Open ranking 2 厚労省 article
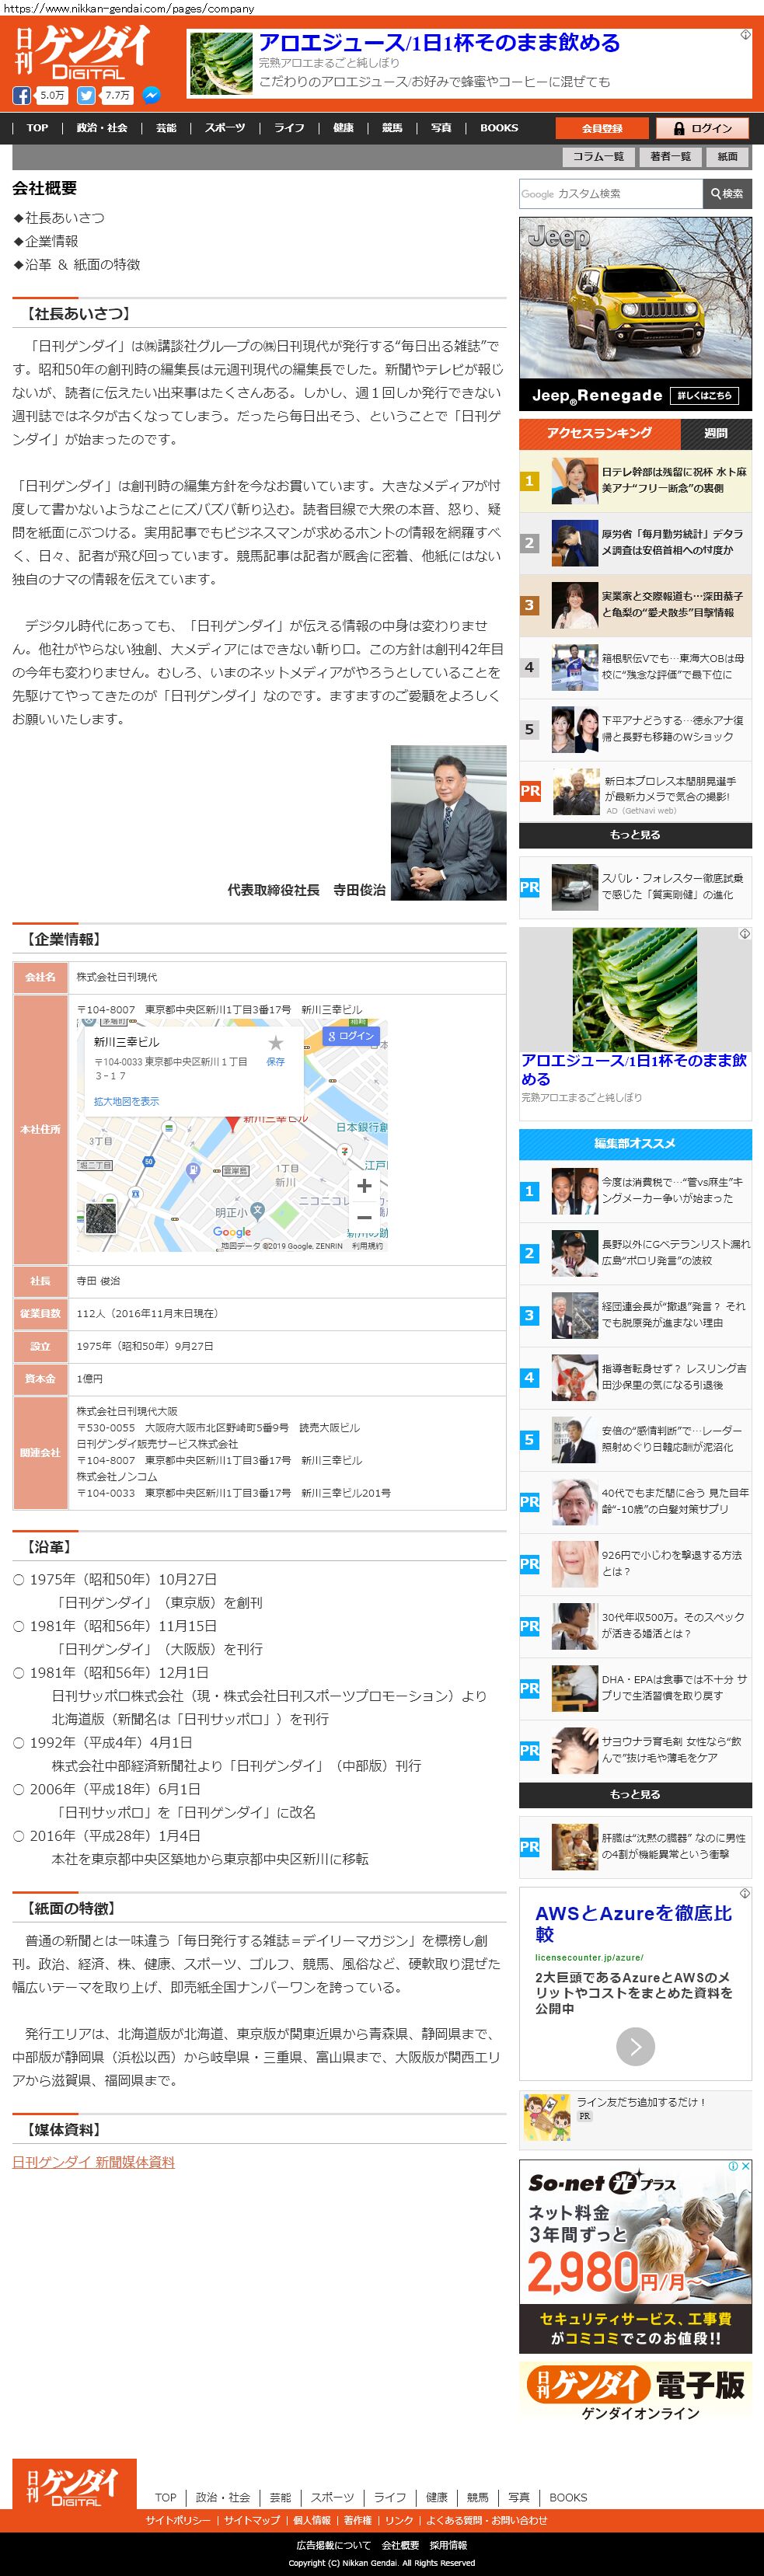This screenshot has height=2576, width=764. point(635,543)
